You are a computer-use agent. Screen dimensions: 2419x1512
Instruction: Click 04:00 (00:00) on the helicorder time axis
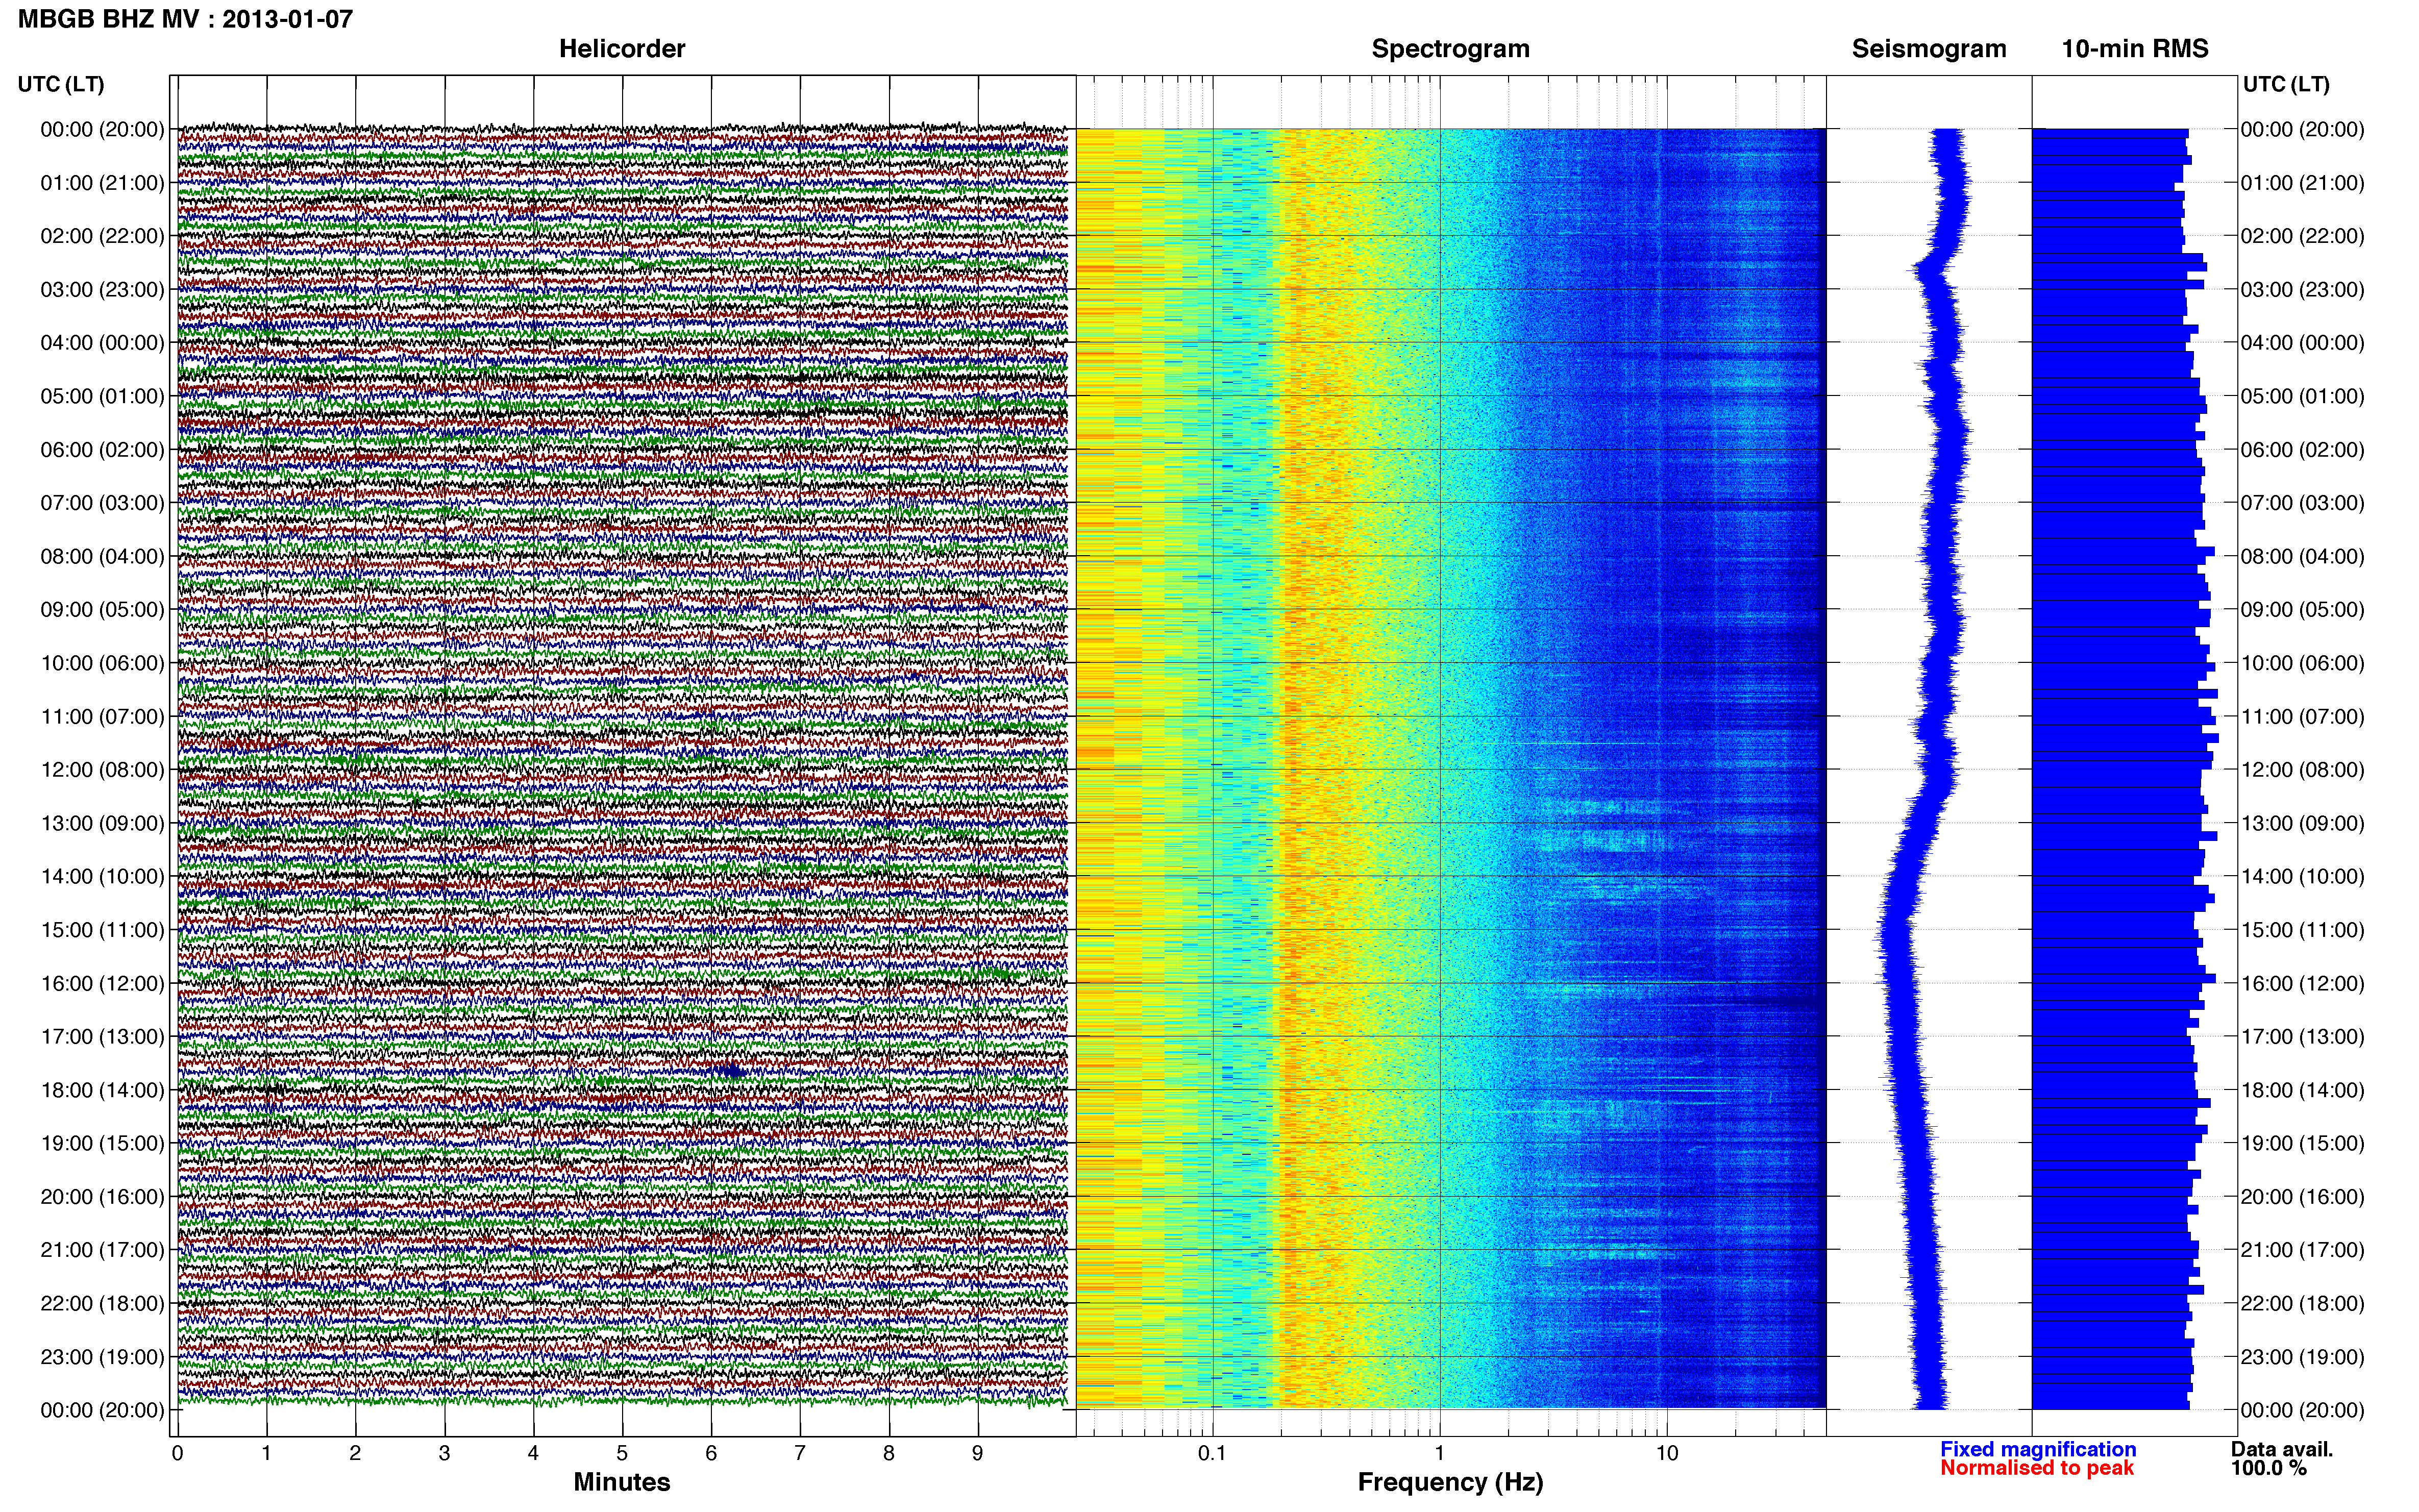102,343
